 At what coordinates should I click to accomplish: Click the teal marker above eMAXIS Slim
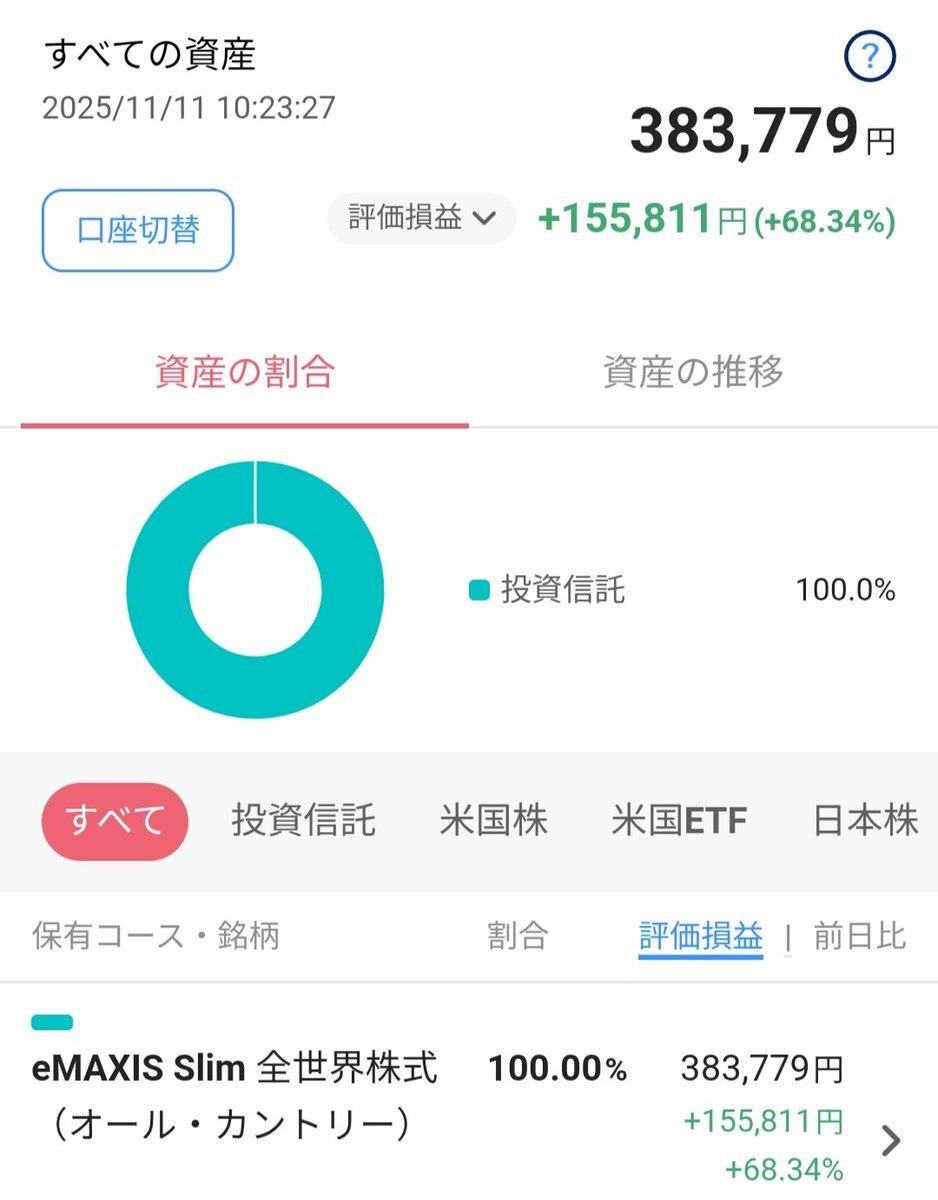click(52, 1022)
